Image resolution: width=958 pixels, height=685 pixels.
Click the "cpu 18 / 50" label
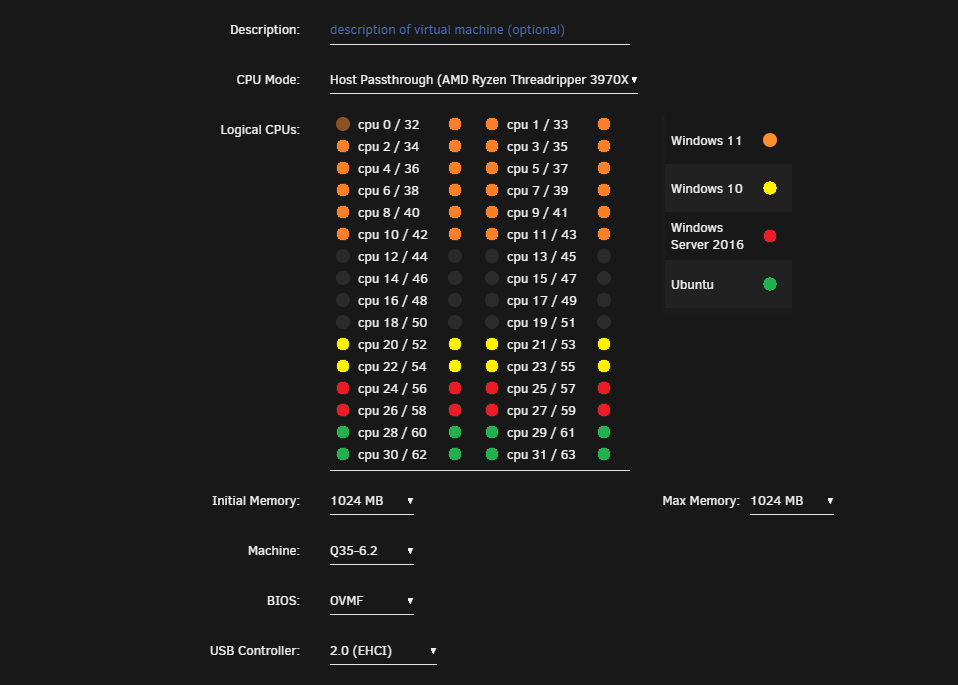tap(392, 323)
